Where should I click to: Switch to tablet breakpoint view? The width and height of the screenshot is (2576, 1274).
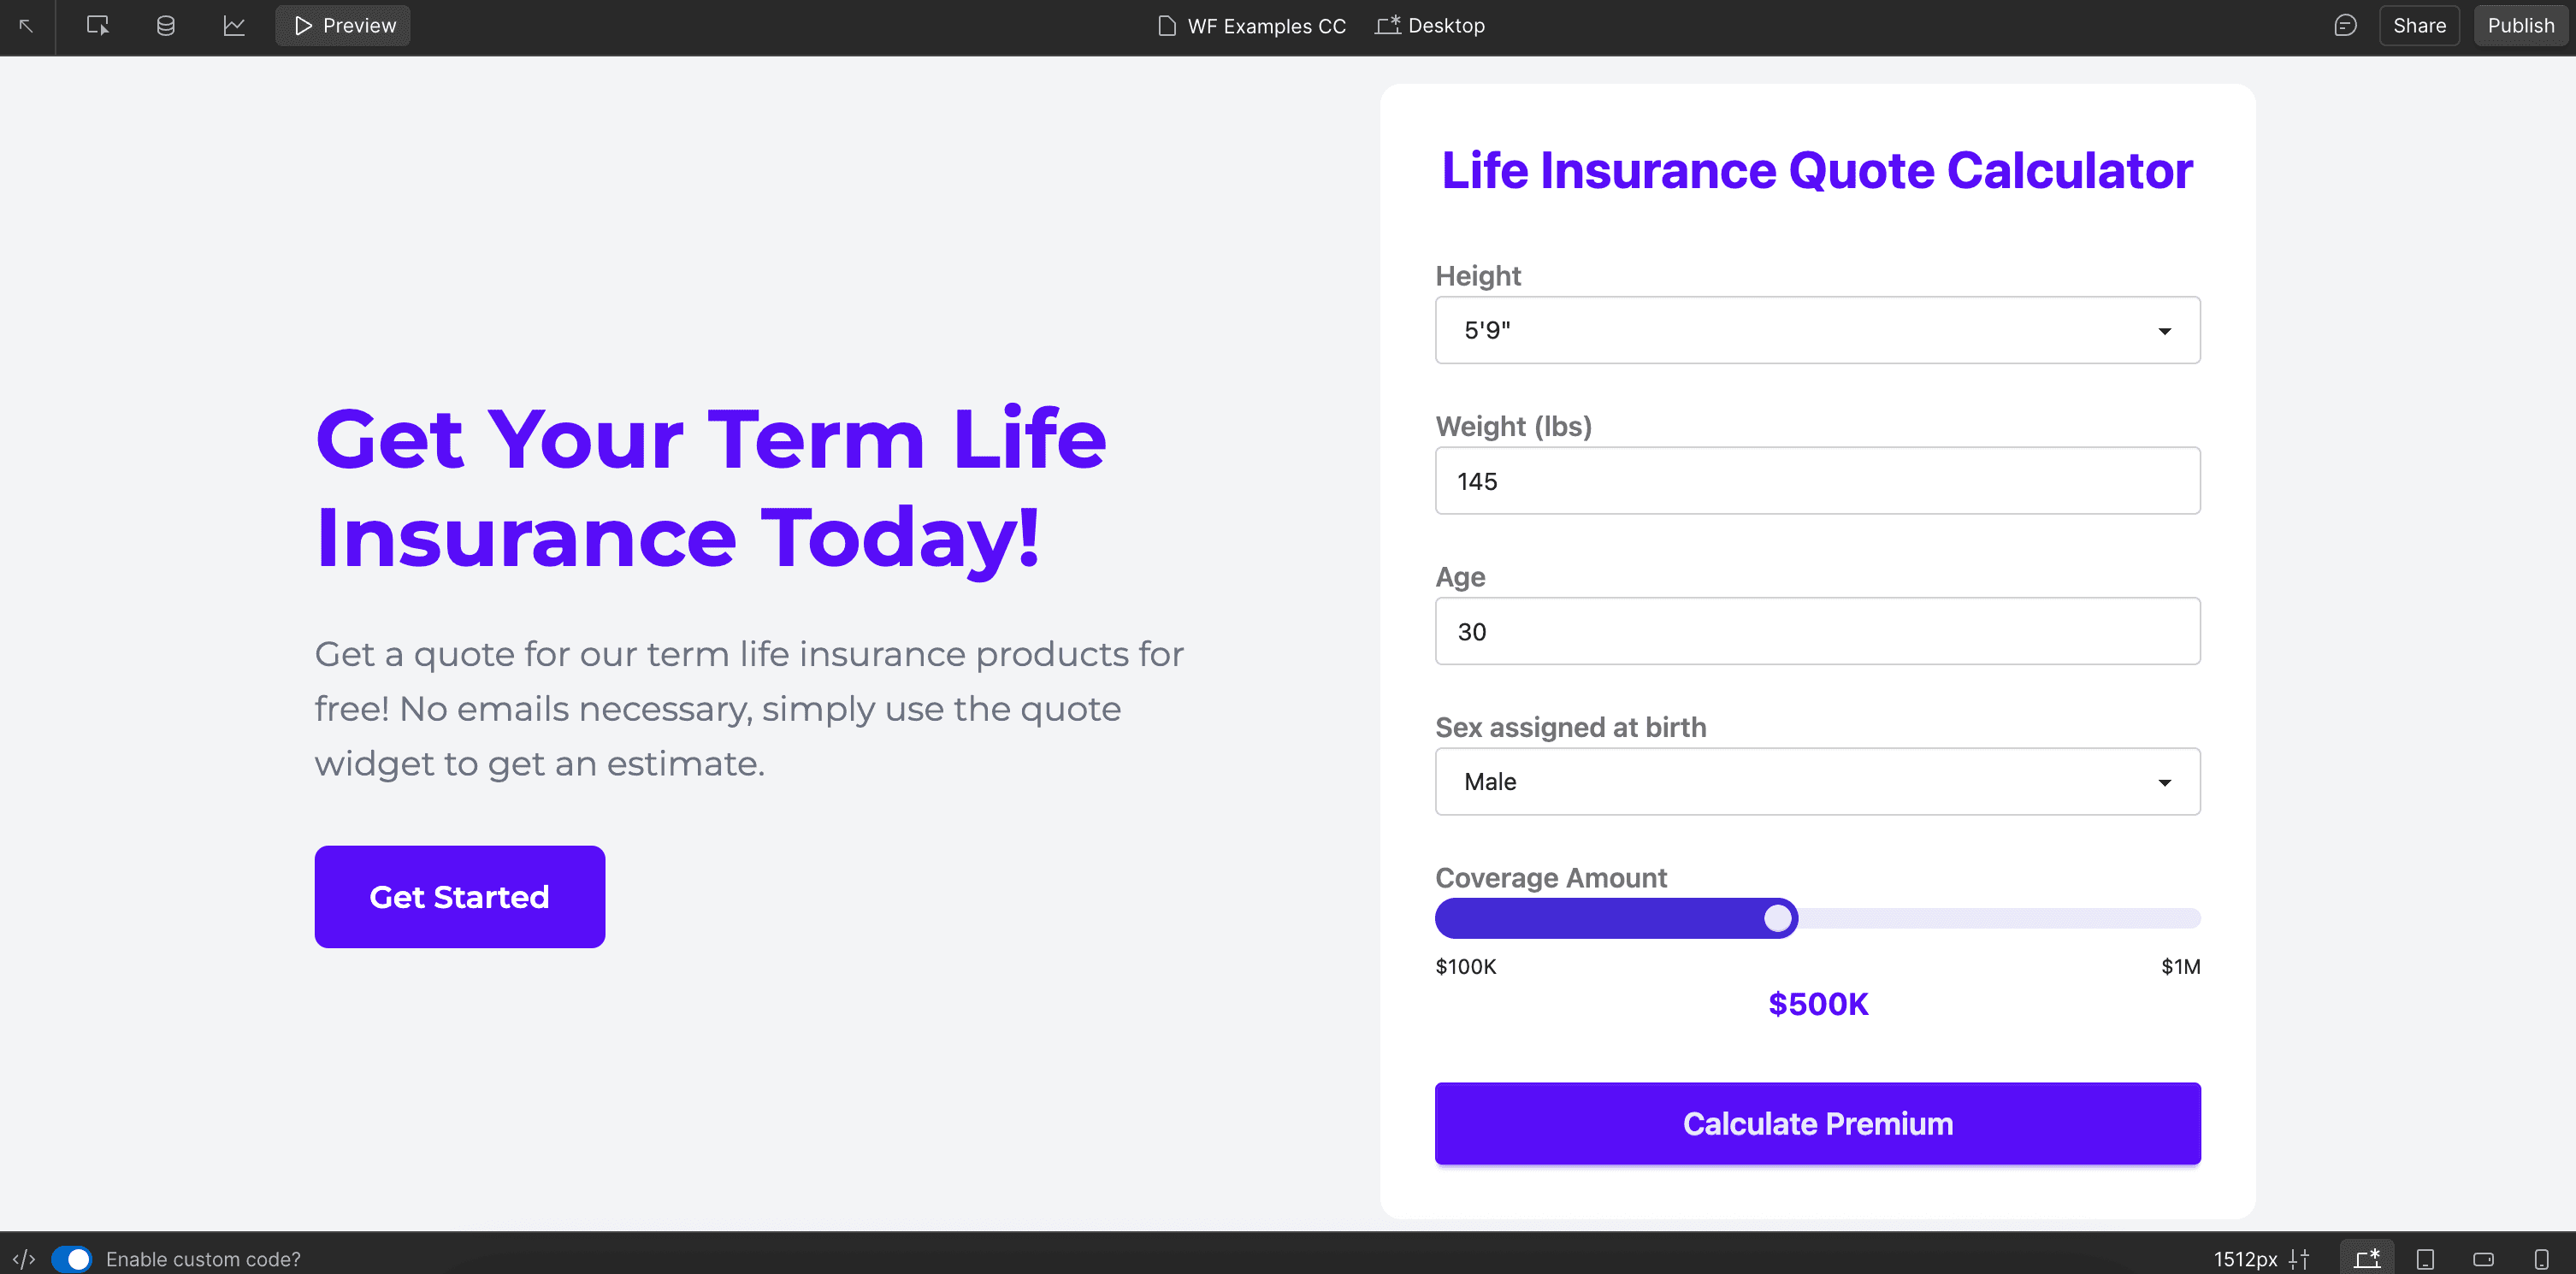pyautogui.click(x=2425, y=1258)
